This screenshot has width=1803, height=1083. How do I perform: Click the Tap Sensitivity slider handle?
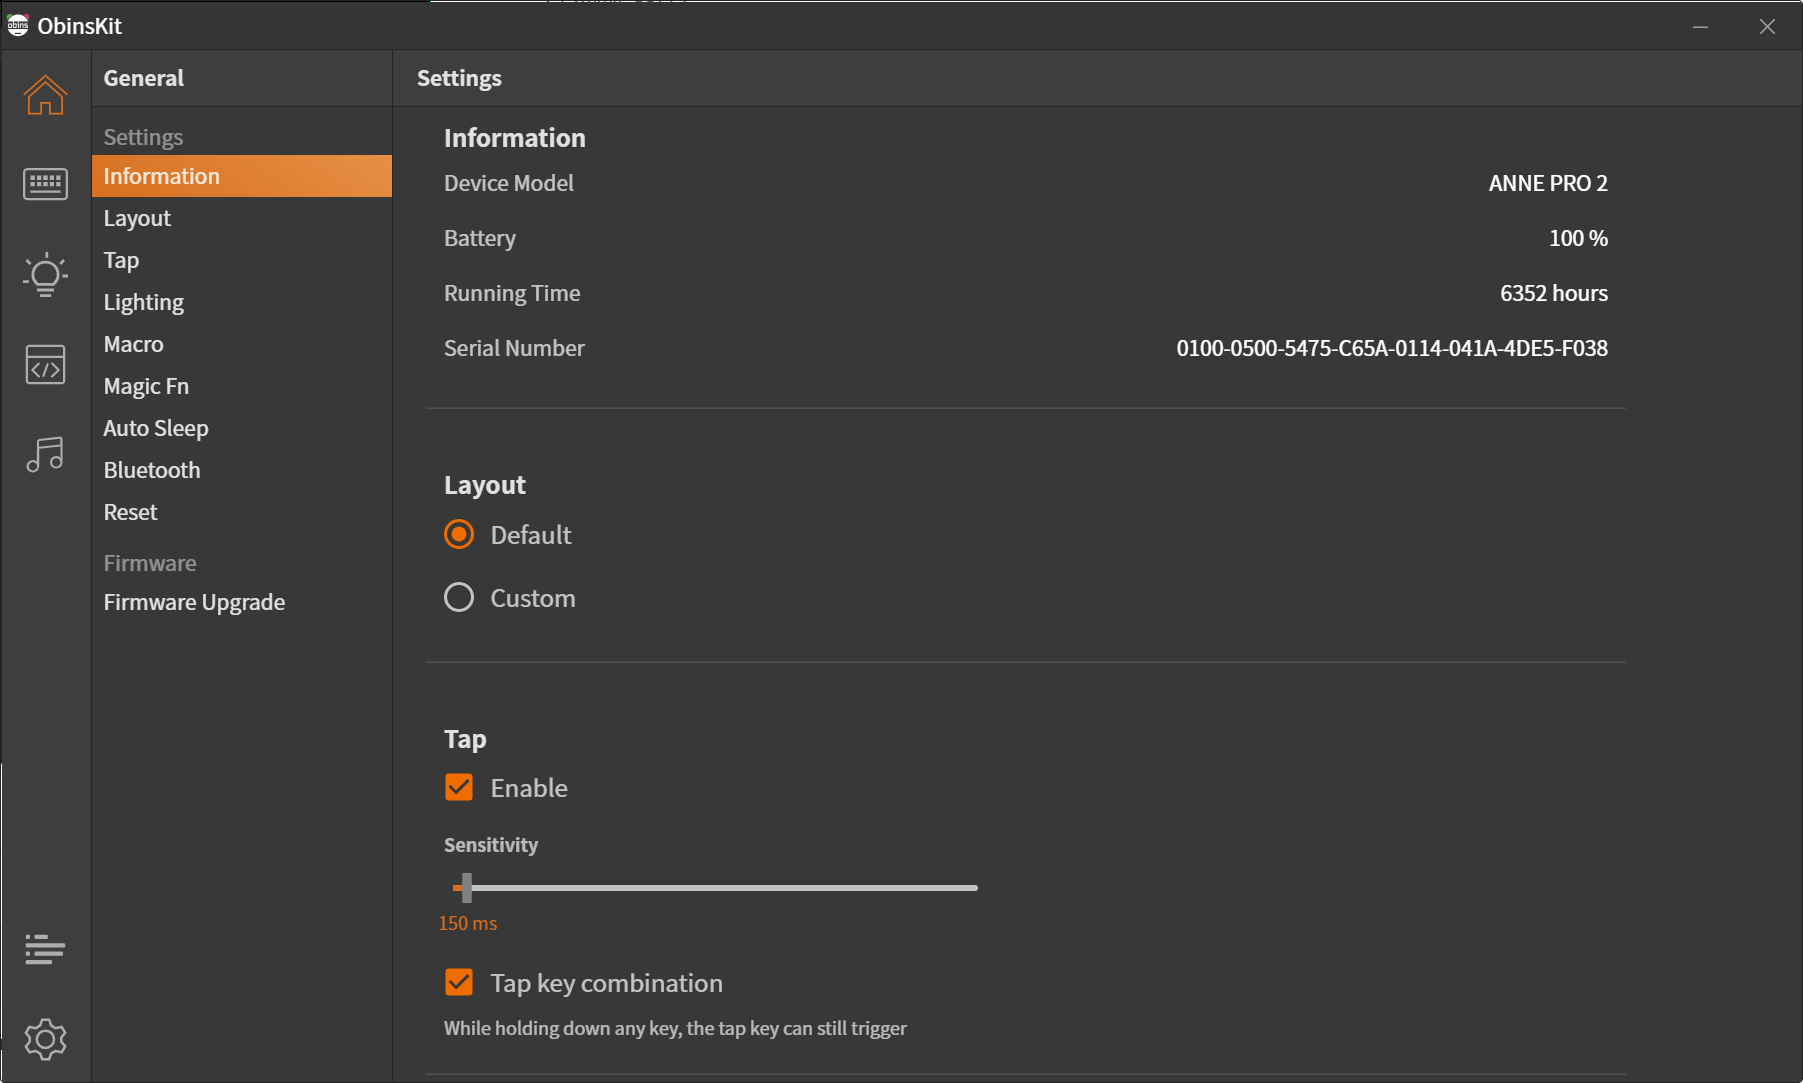click(467, 888)
